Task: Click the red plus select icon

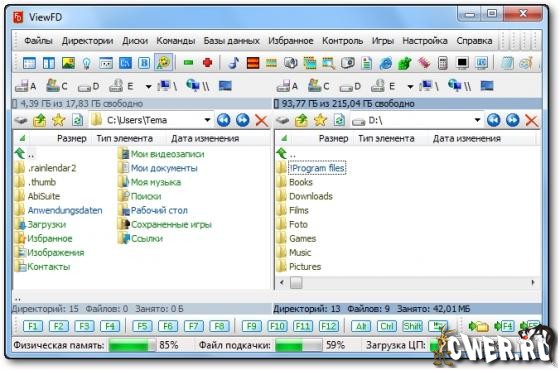Action: (208, 63)
